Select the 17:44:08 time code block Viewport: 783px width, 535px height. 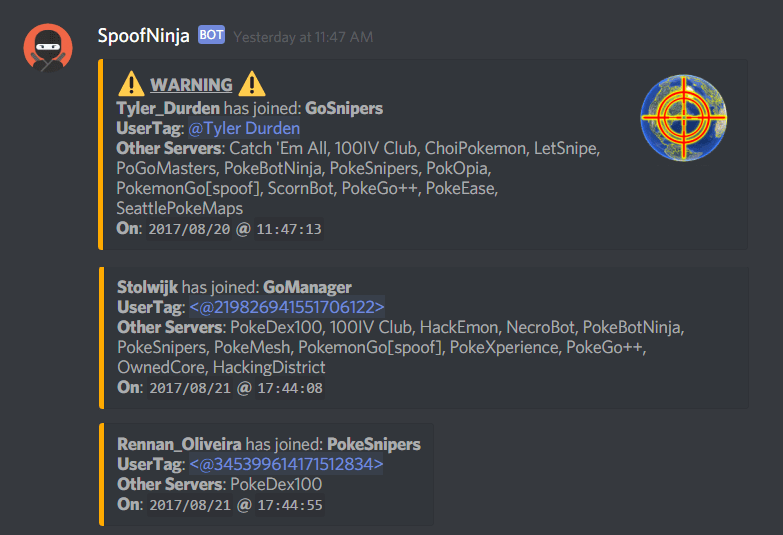(290, 388)
